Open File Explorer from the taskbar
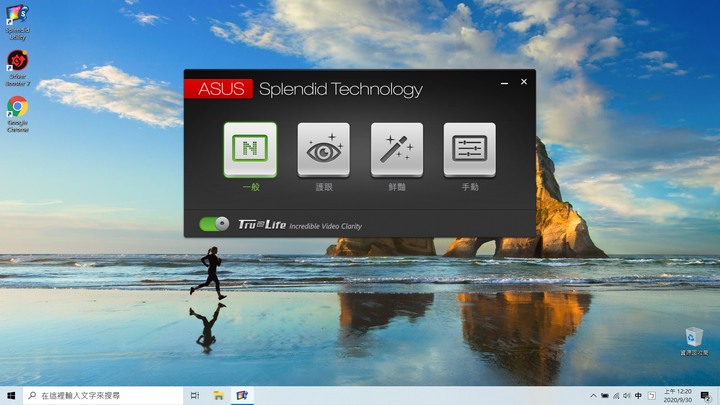Image resolution: width=720 pixels, height=405 pixels. [219, 395]
